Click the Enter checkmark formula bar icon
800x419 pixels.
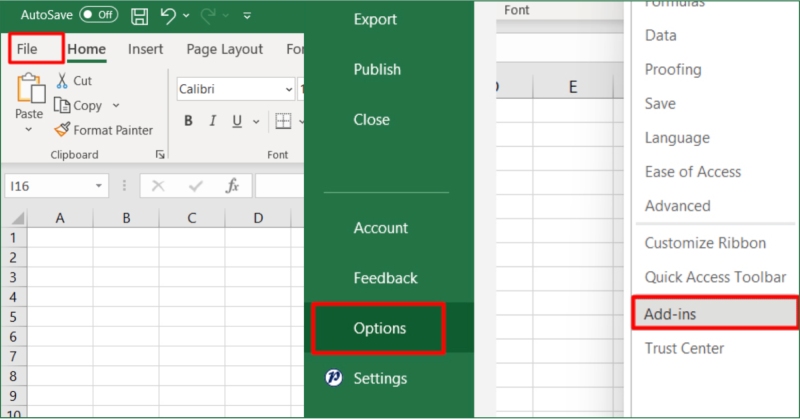click(x=195, y=186)
